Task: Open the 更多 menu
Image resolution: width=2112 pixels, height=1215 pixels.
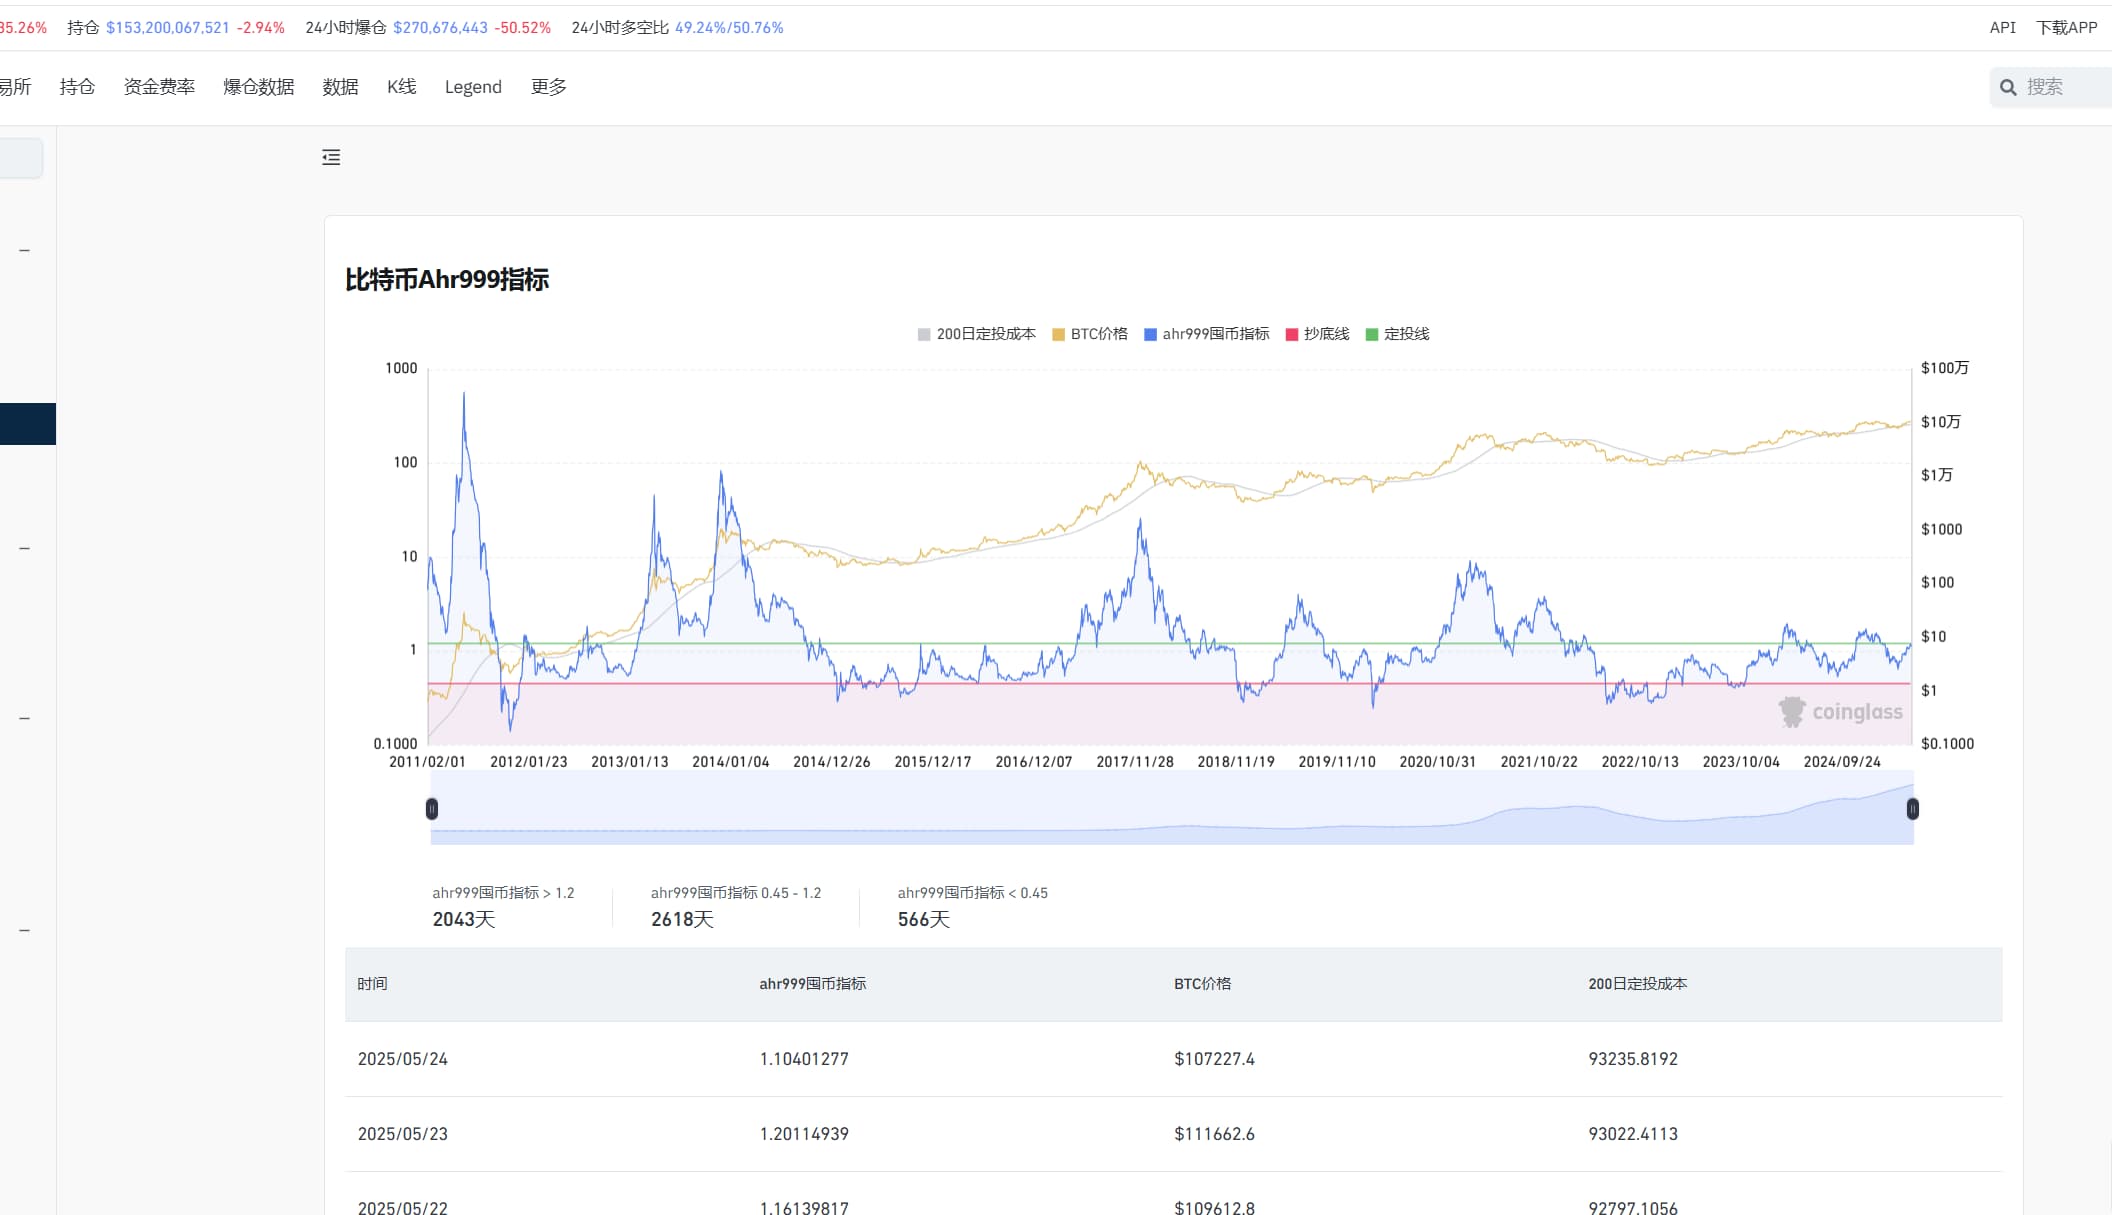Action: coord(548,87)
